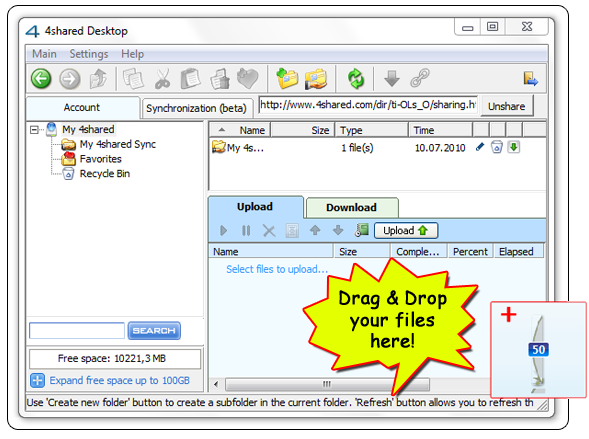Click the Upload button with green arrow
This screenshot has height=439, width=589.
coord(406,231)
